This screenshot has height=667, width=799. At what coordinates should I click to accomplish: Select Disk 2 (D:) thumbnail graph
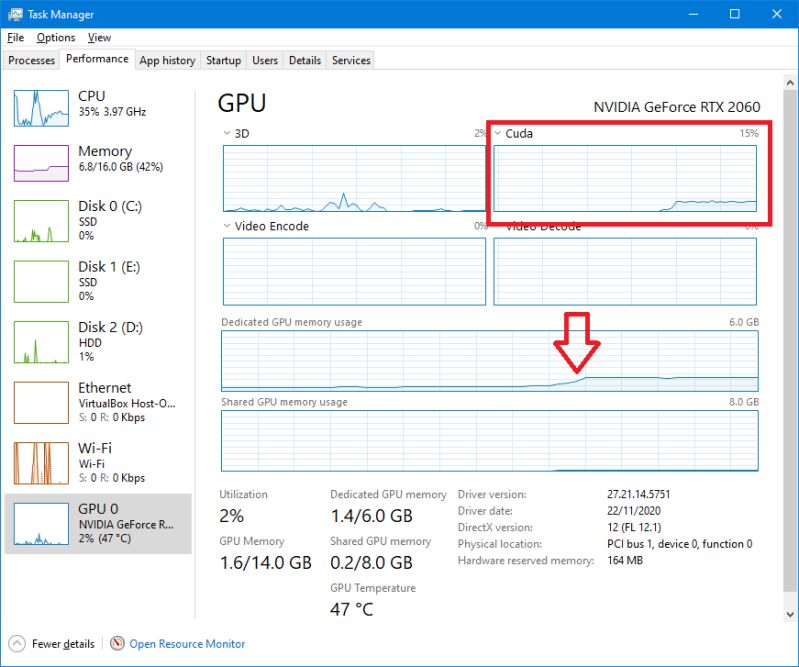pyautogui.click(x=41, y=342)
